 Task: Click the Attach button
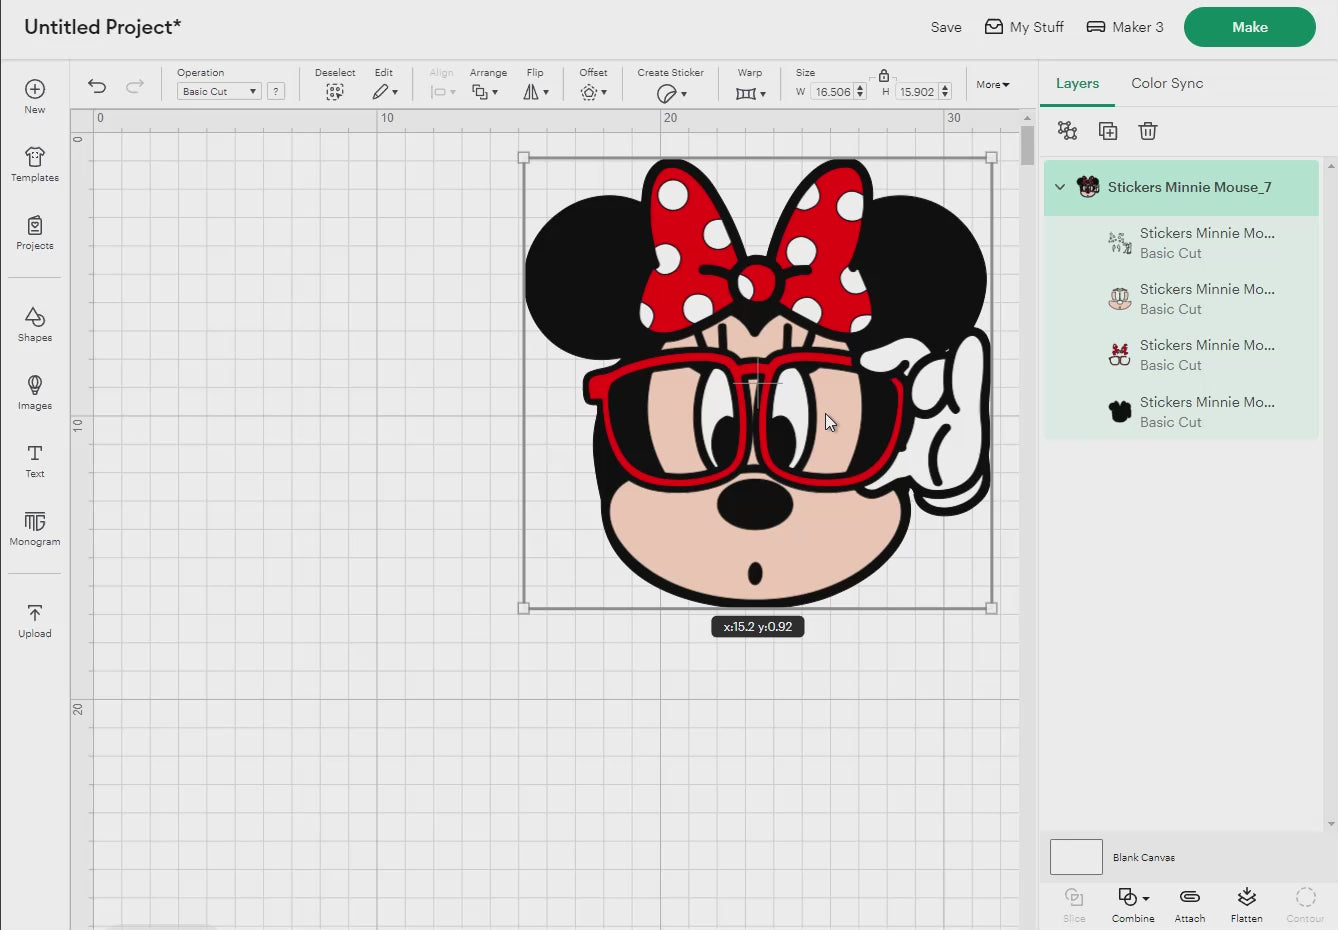point(1190,904)
